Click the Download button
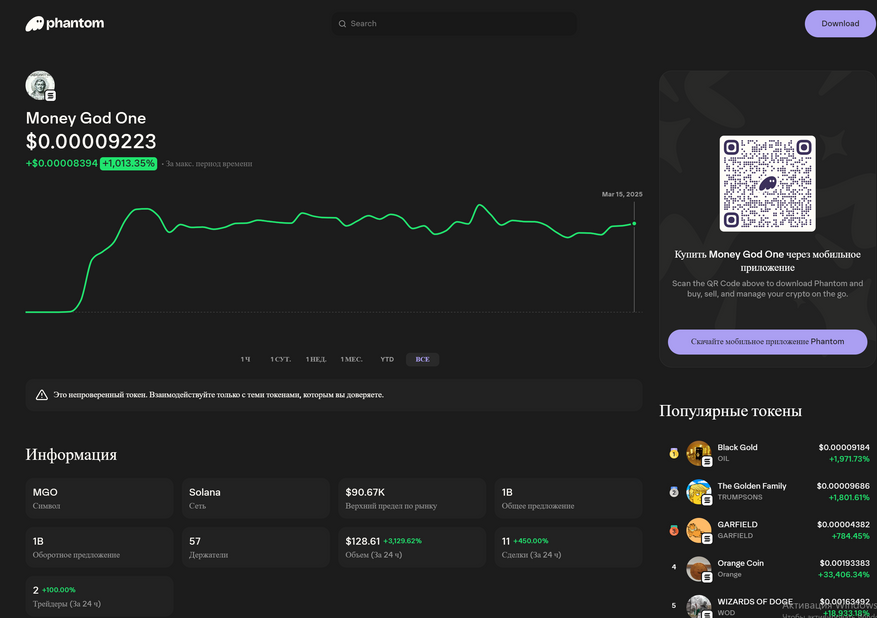This screenshot has width=877, height=618. point(840,23)
